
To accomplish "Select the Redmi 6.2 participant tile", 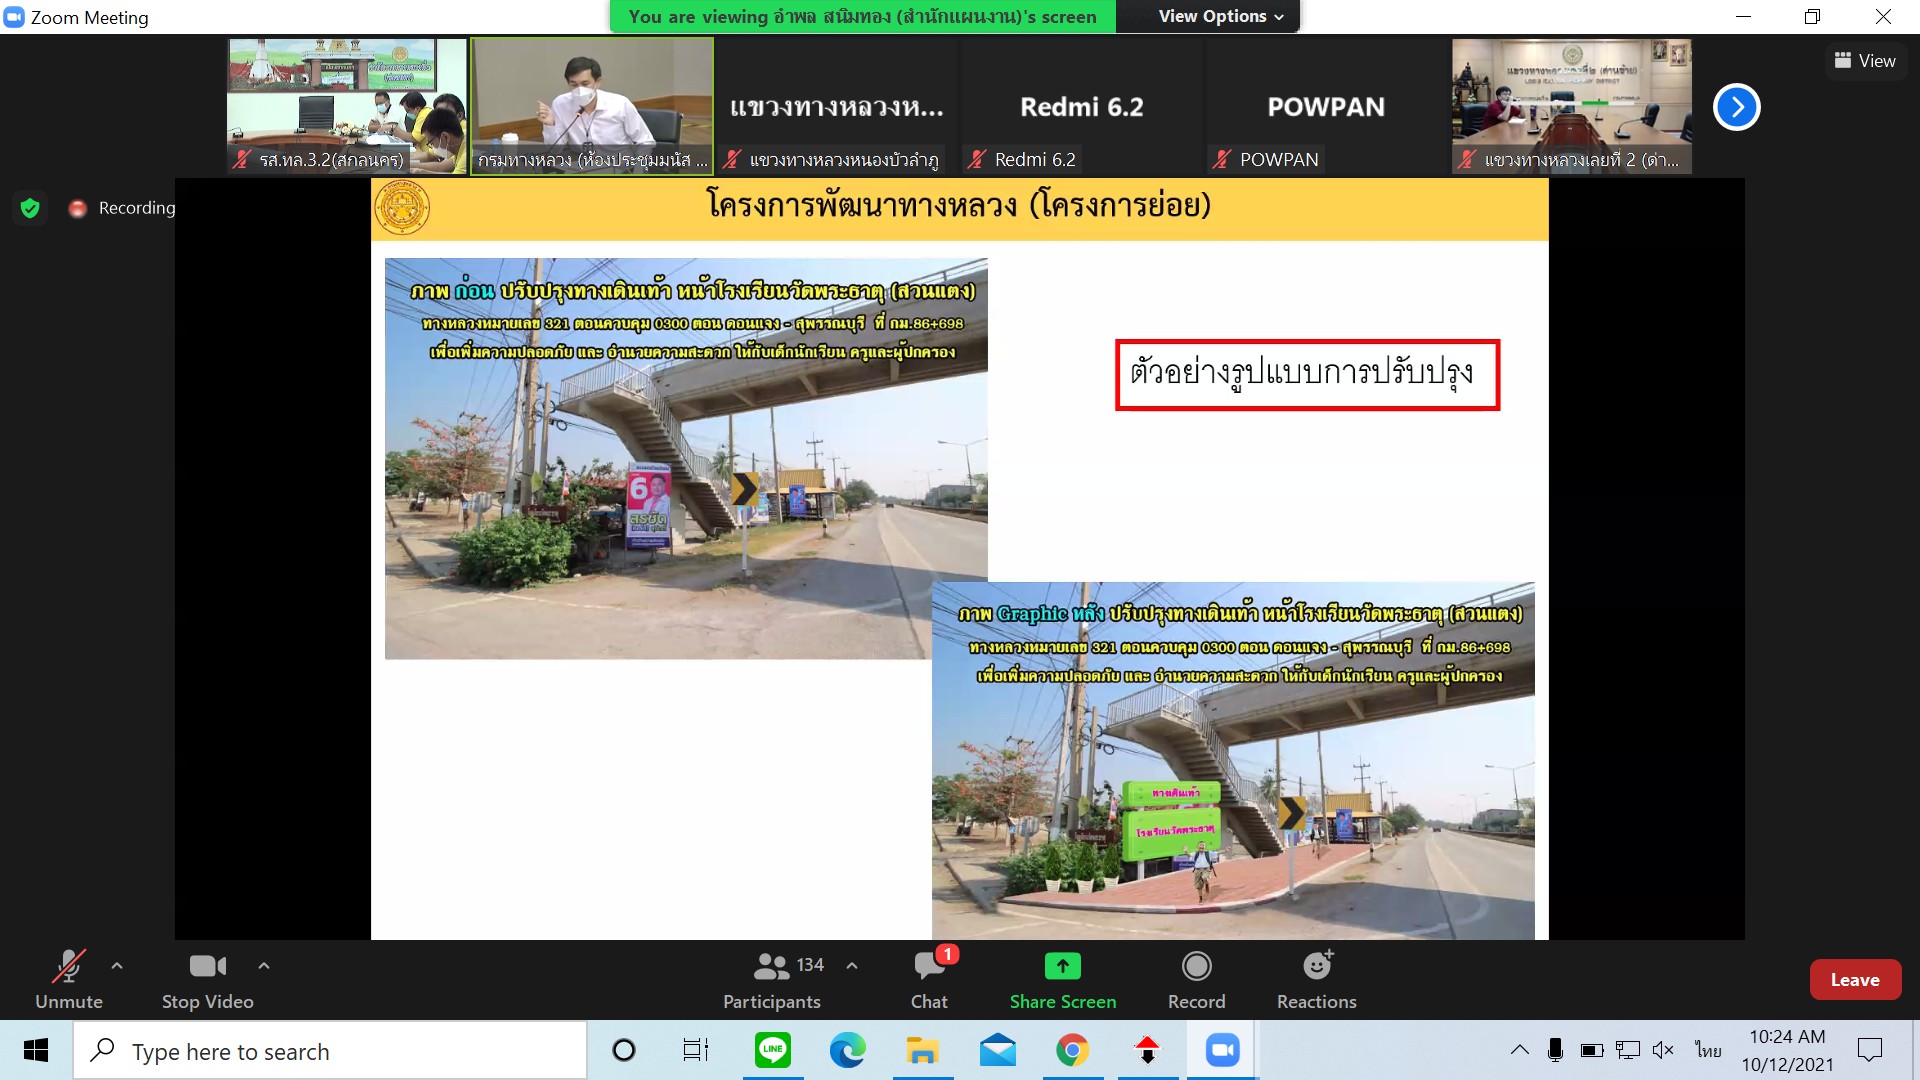I will [x=1081, y=107].
